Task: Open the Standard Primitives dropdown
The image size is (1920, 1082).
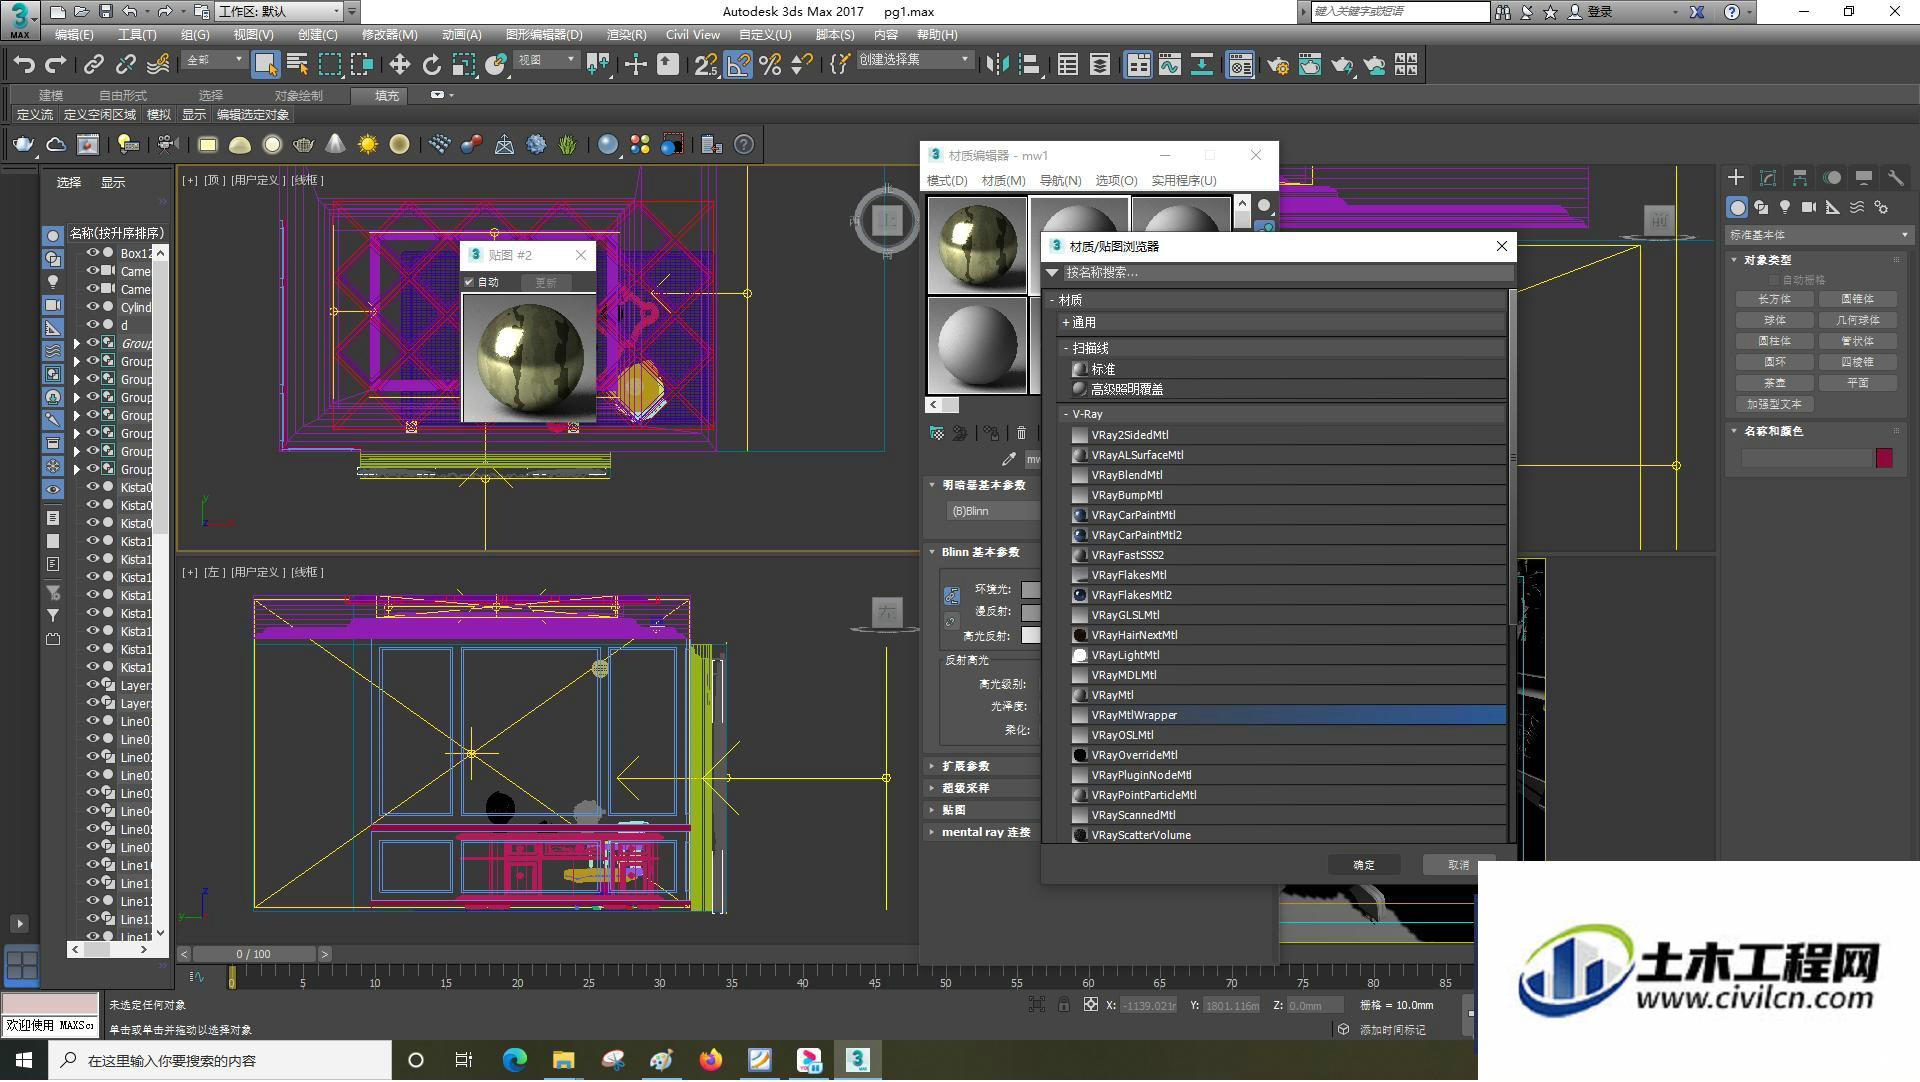Action: coord(1819,235)
